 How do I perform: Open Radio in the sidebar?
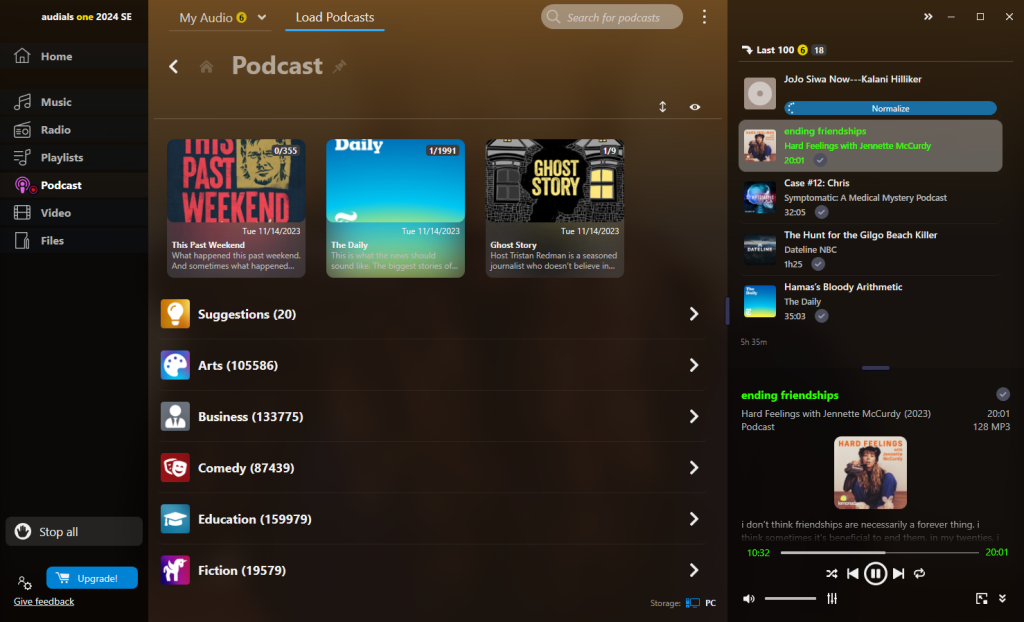click(55, 130)
